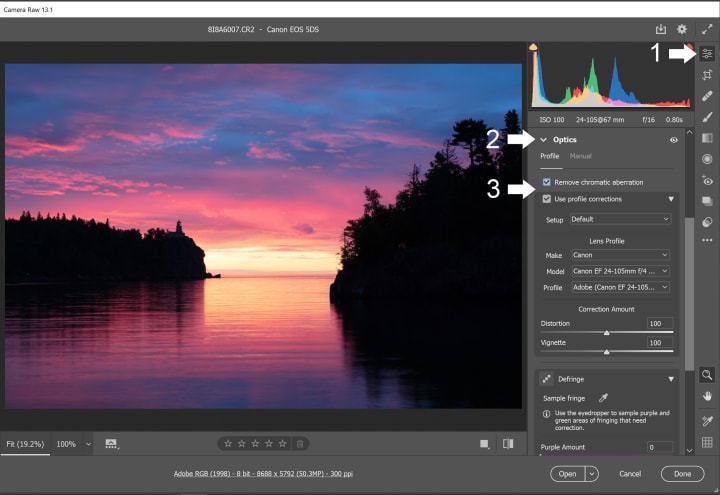This screenshot has width=720, height=495.
Task: Click the Red Eye removal tool
Action: (707, 181)
